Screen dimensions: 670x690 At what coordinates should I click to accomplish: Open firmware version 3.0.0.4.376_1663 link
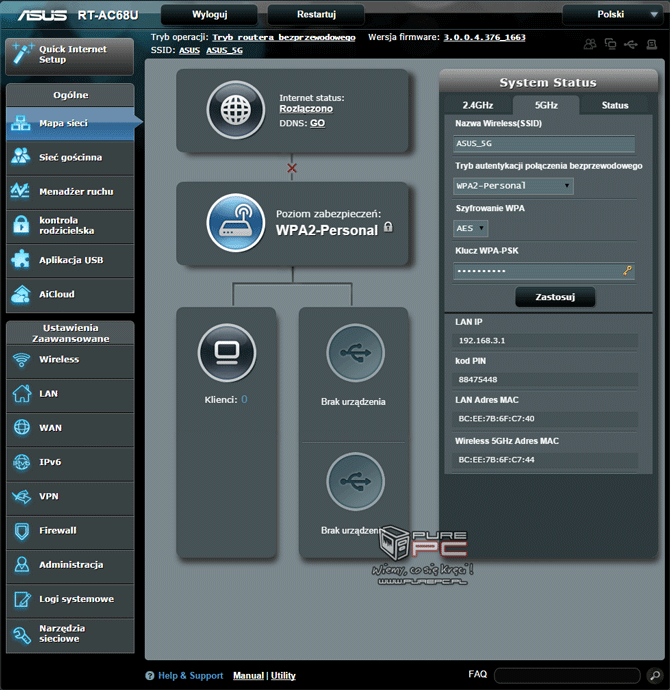point(484,37)
